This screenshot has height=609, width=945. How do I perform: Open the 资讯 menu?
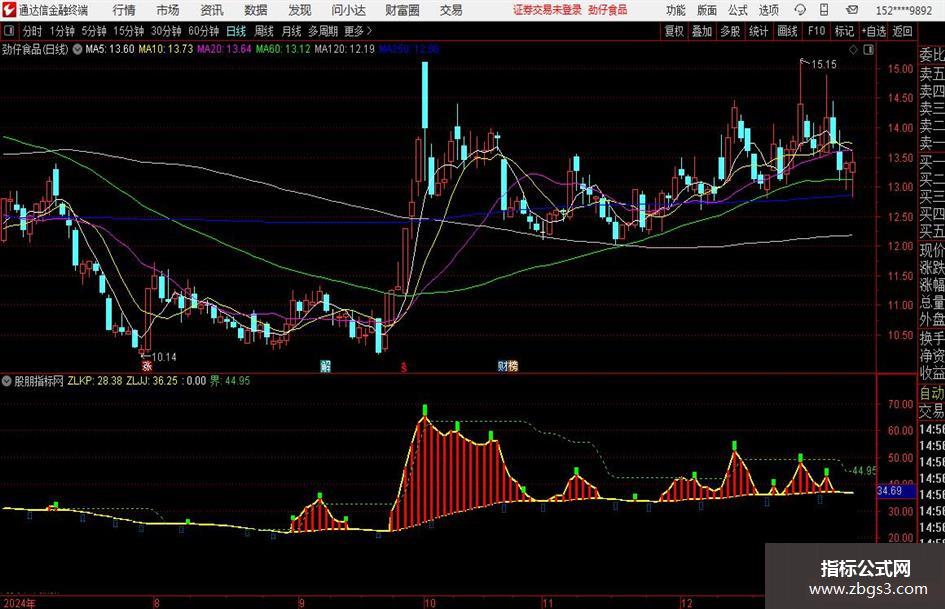click(212, 10)
